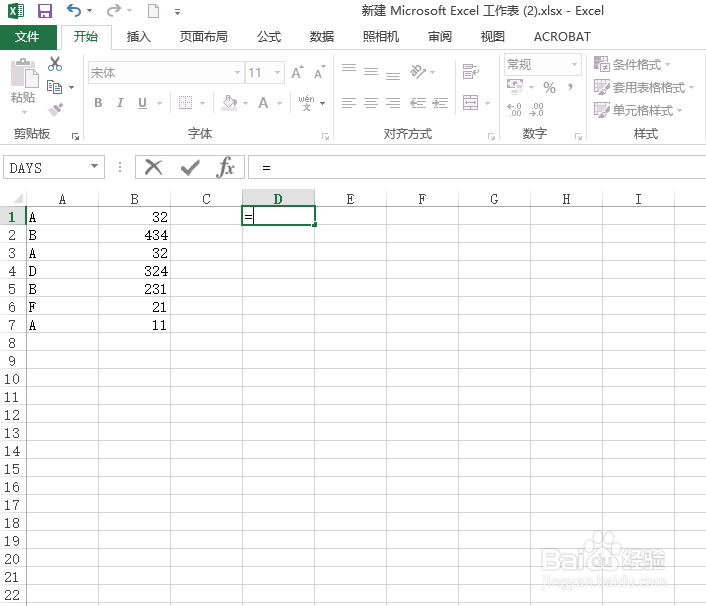Open font color palette dropdown arrow
Viewport: 706px width, 606px height.
pos(279,104)
